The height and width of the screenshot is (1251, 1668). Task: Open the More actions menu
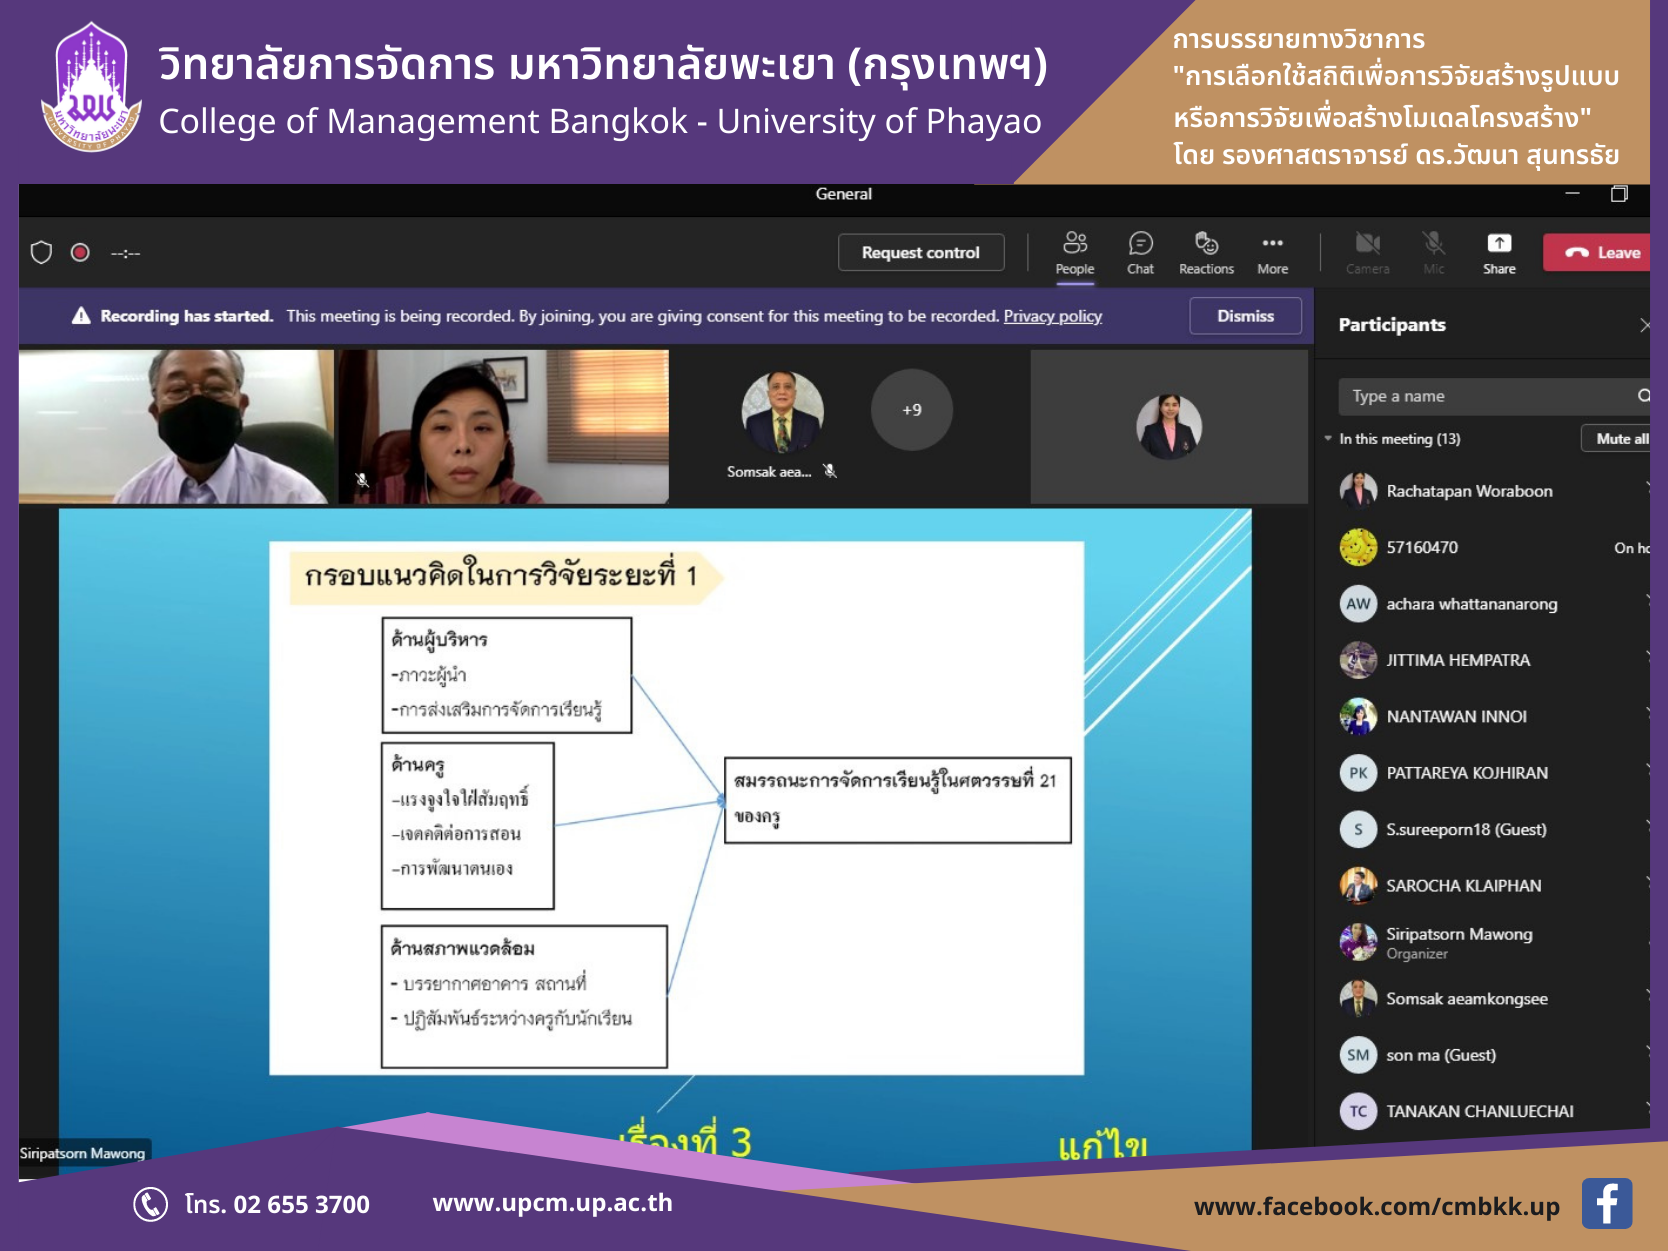[1272, 253]
